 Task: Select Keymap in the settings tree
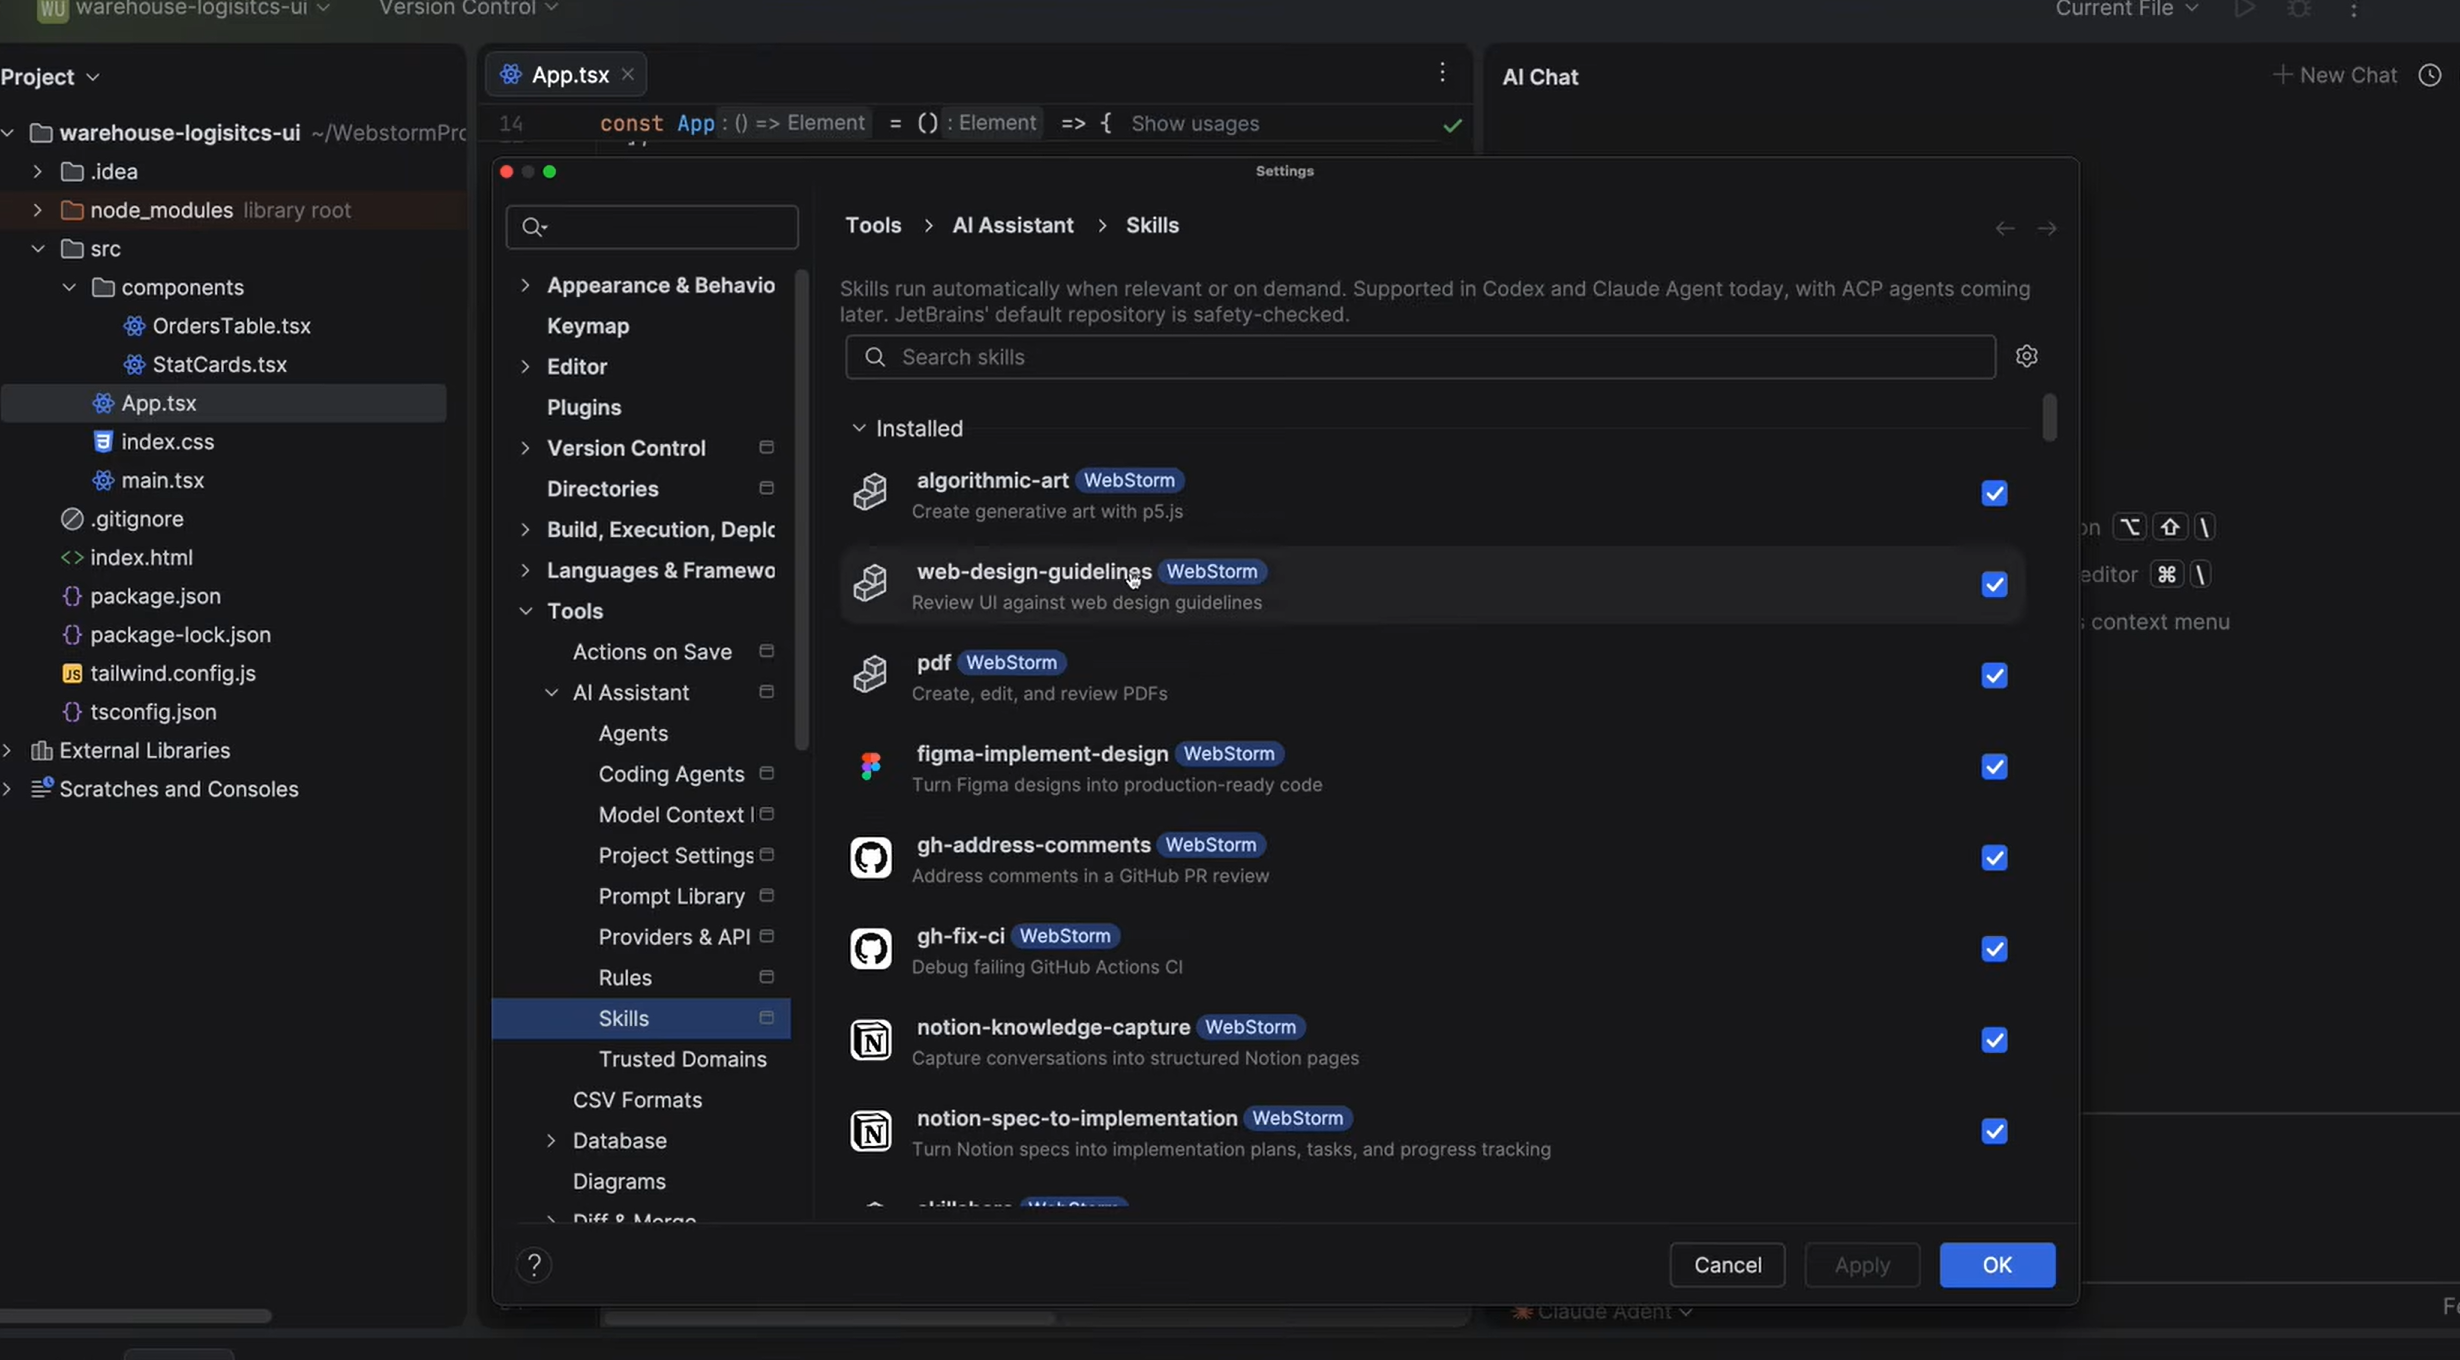pyautogui.click(x=588, y=326)
